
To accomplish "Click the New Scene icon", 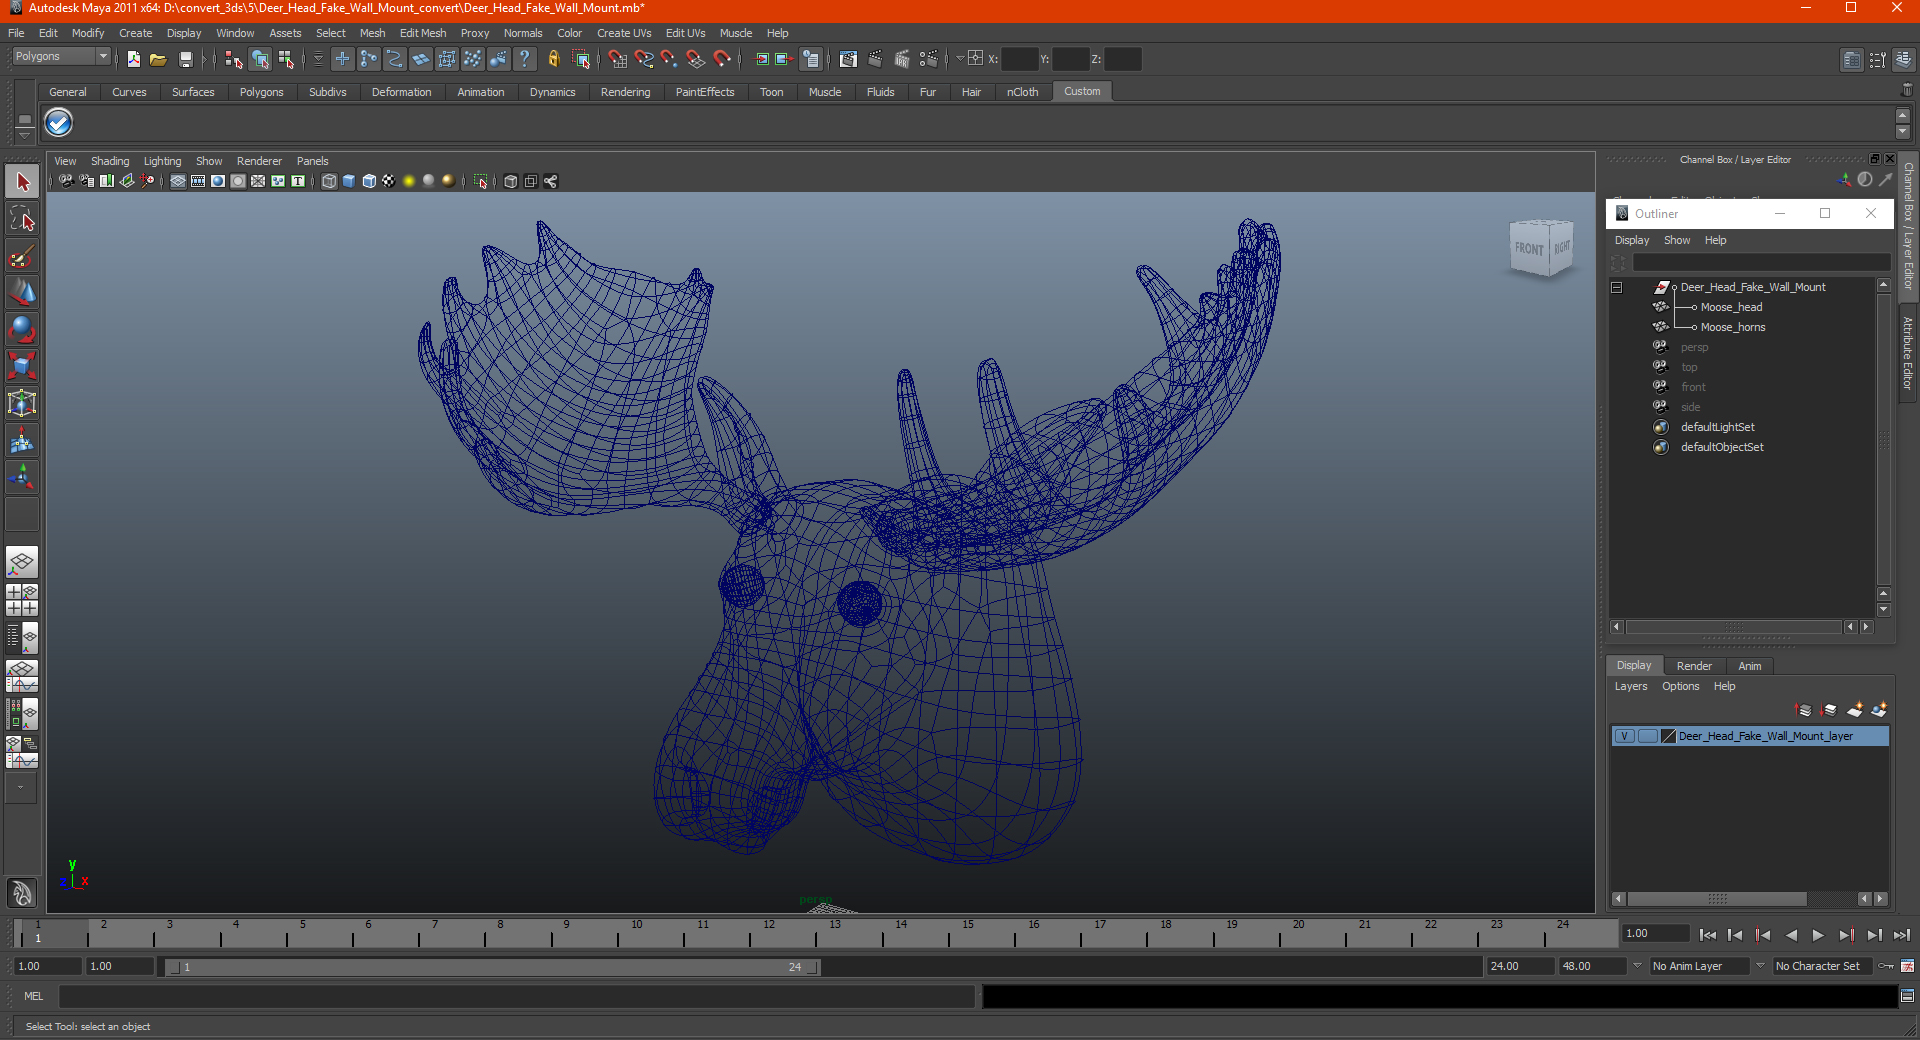I will (133, 60).
